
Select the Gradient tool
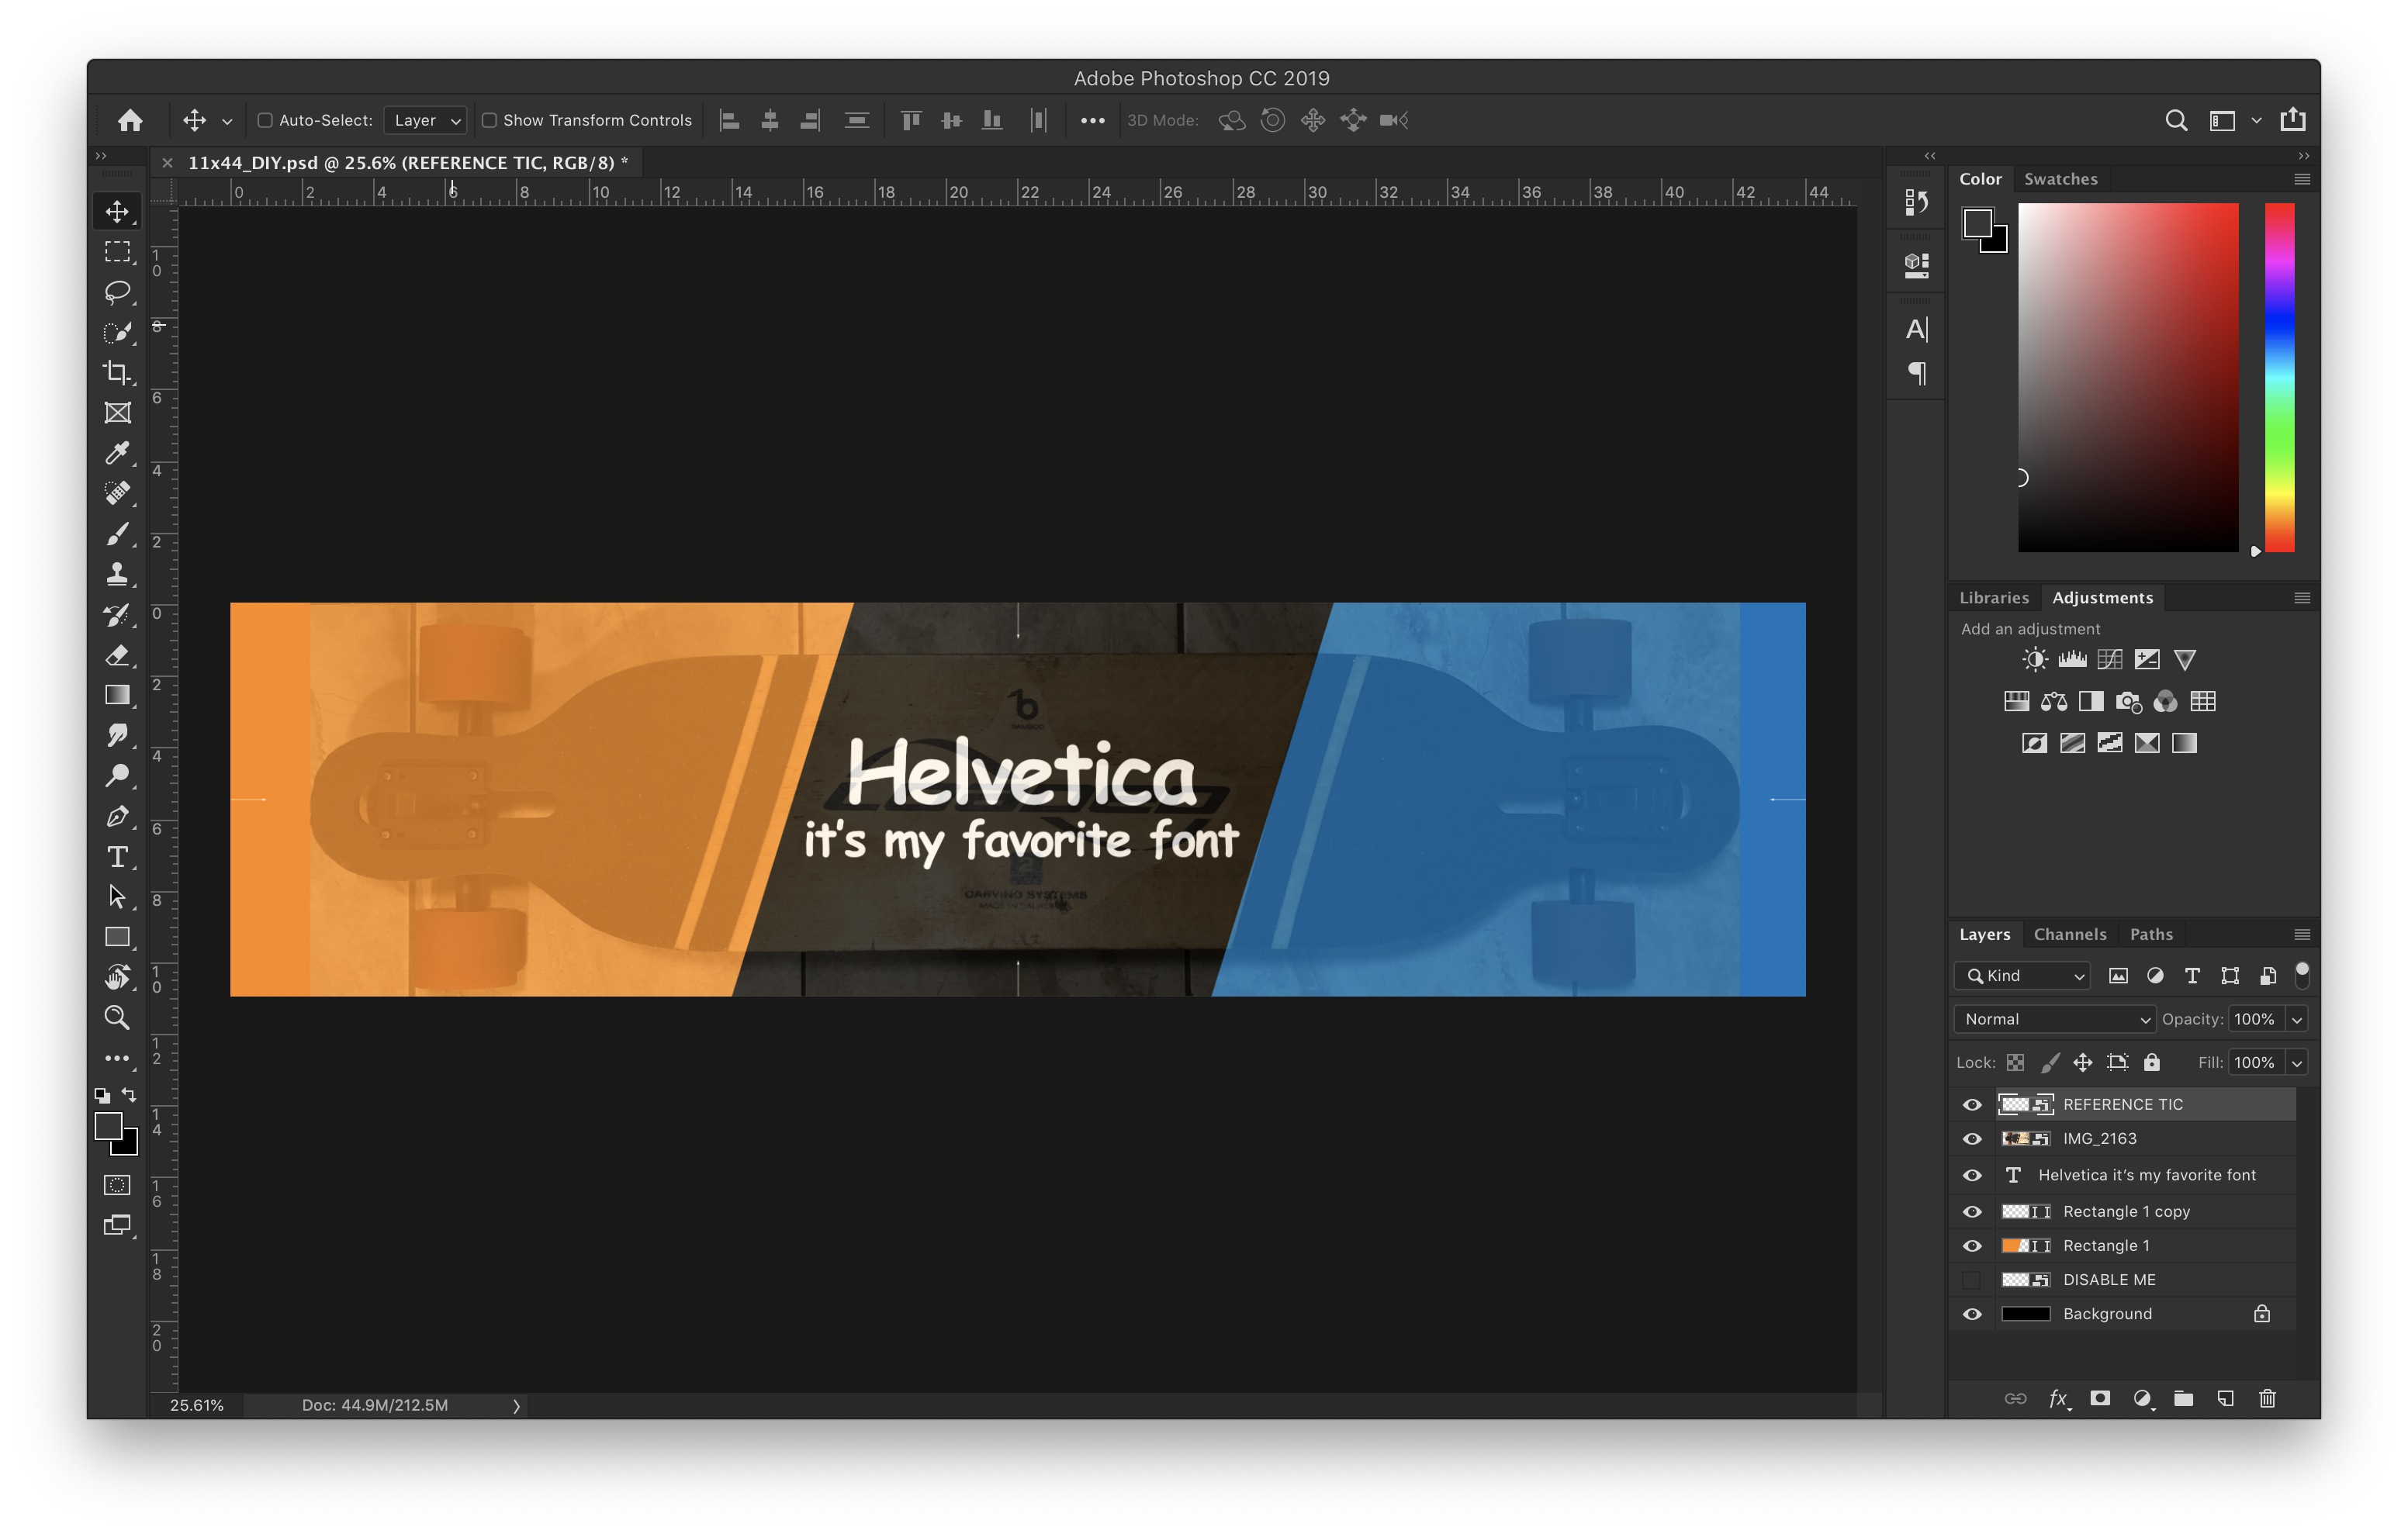(118, 695)
